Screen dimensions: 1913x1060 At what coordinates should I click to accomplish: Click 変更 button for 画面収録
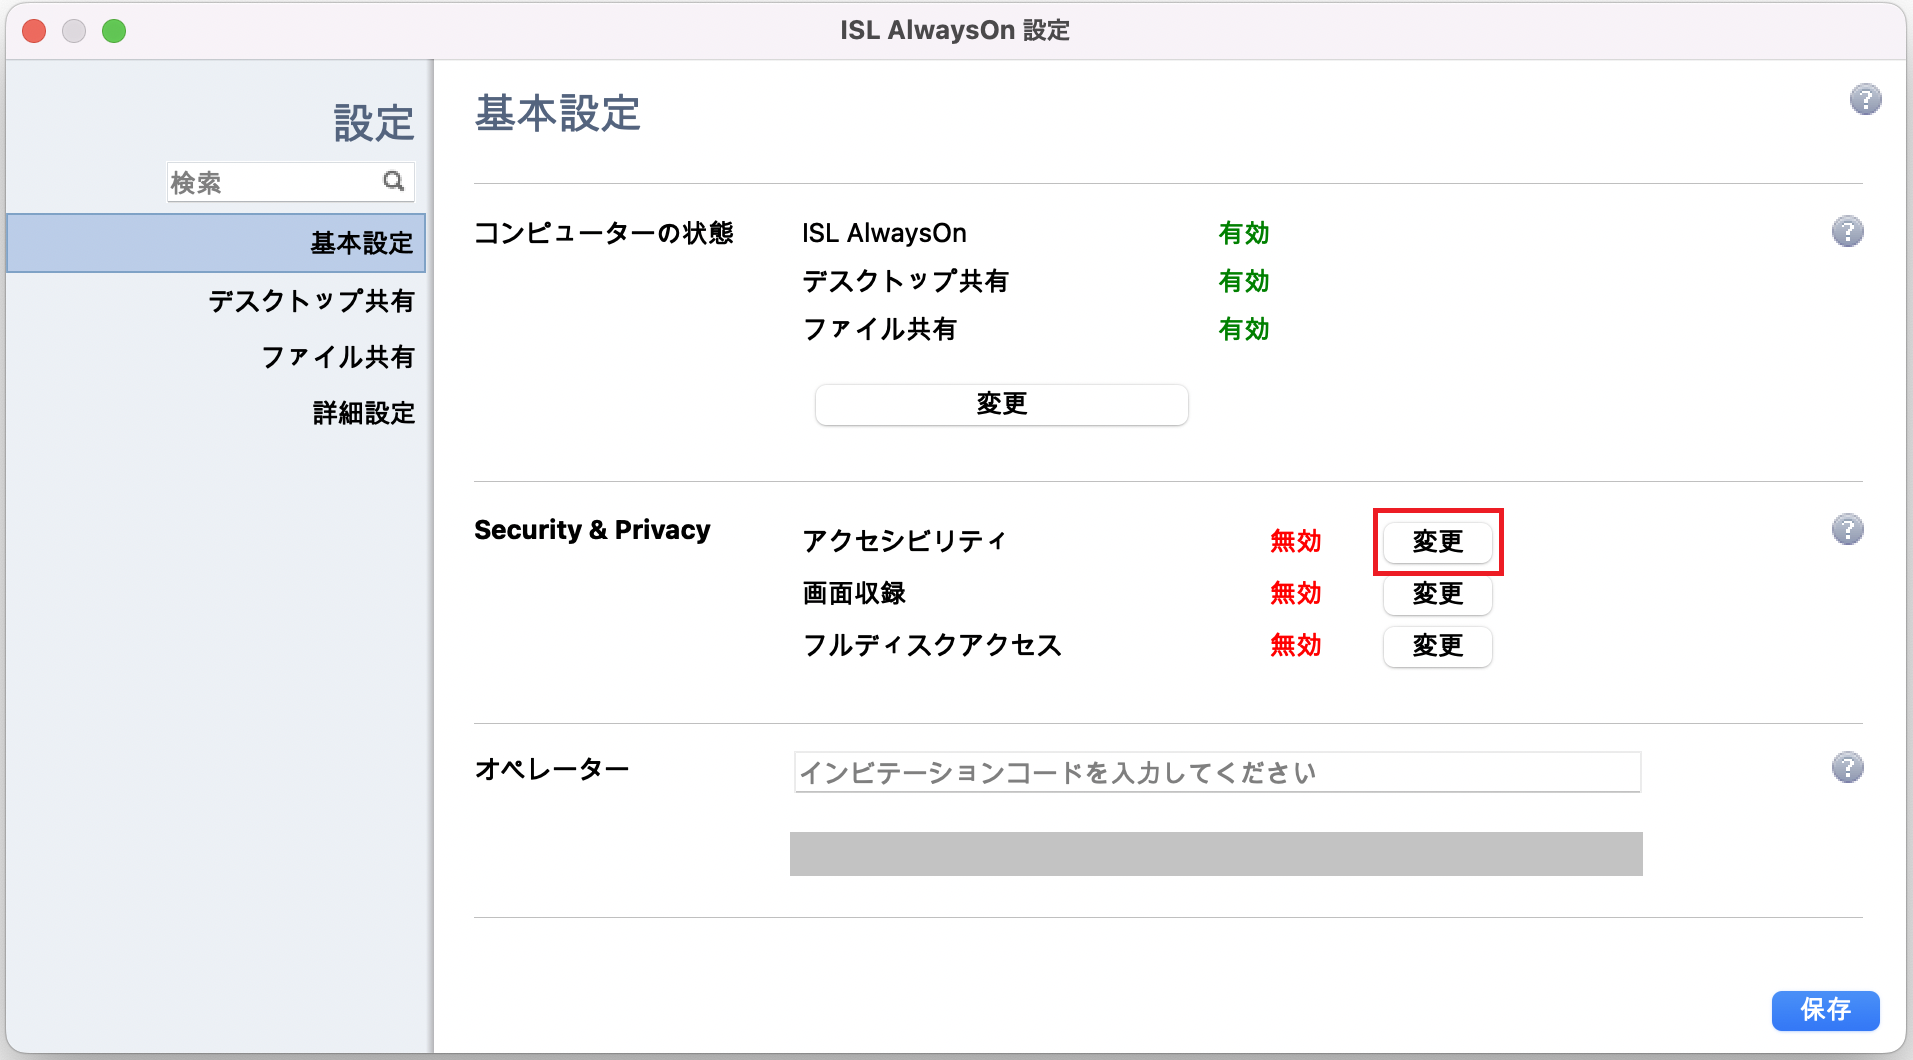[x=1438, y=594]
